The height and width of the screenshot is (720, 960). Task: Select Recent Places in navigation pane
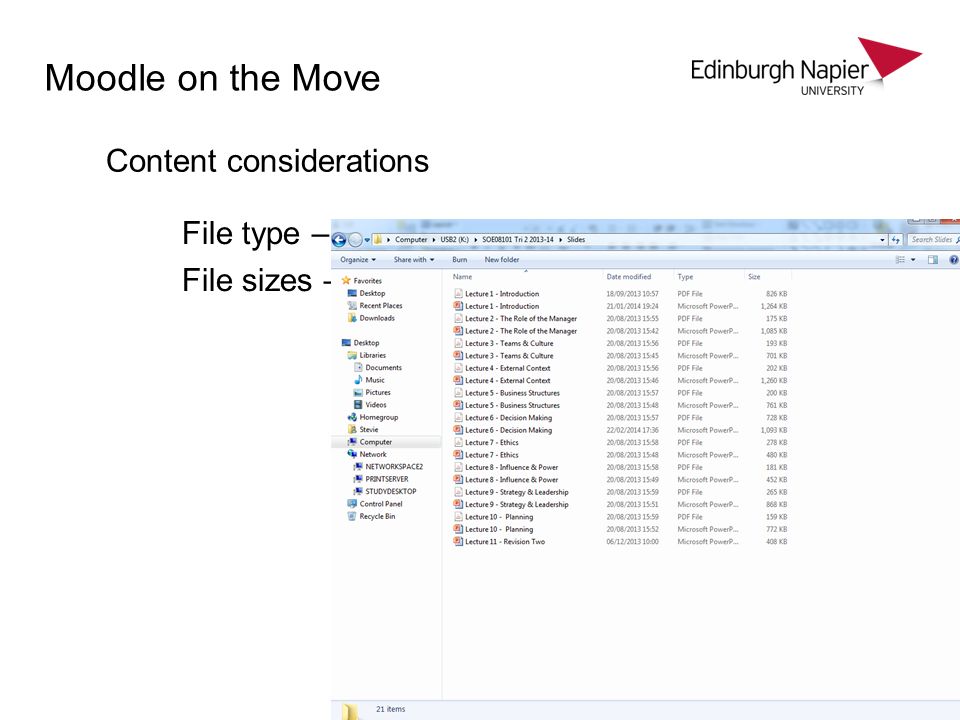coord(381,306)
